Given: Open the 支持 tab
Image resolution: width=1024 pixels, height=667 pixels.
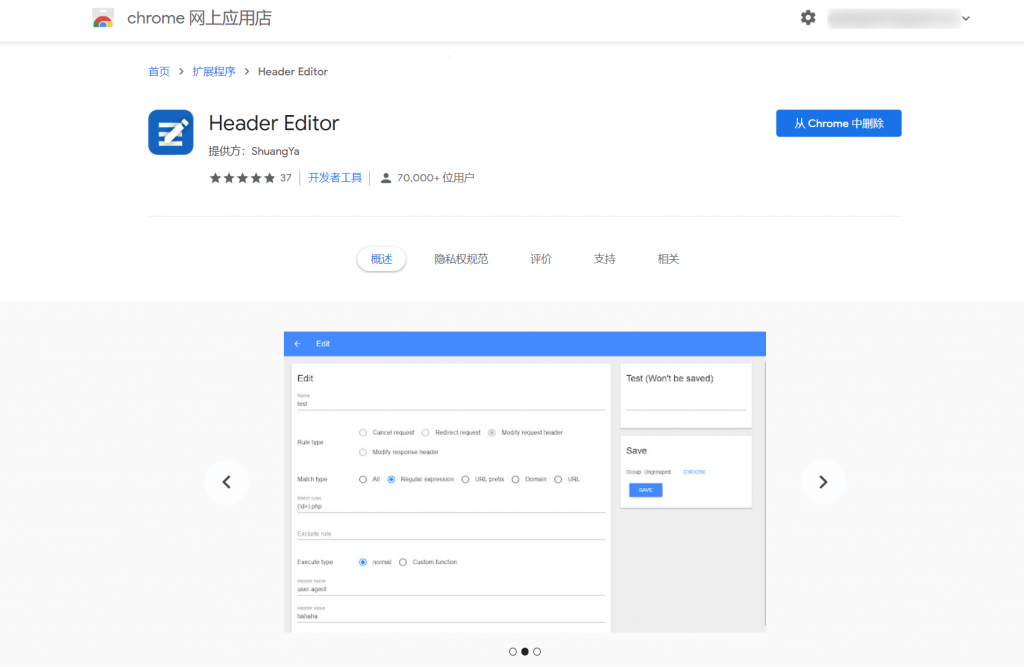Looking at the screenshot, I should [x=604, y=259].
